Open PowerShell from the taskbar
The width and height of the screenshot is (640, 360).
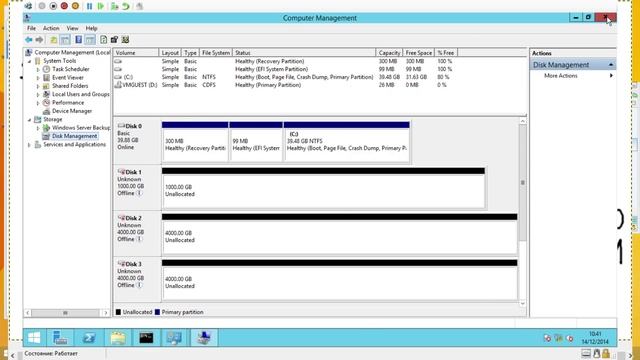89,338
